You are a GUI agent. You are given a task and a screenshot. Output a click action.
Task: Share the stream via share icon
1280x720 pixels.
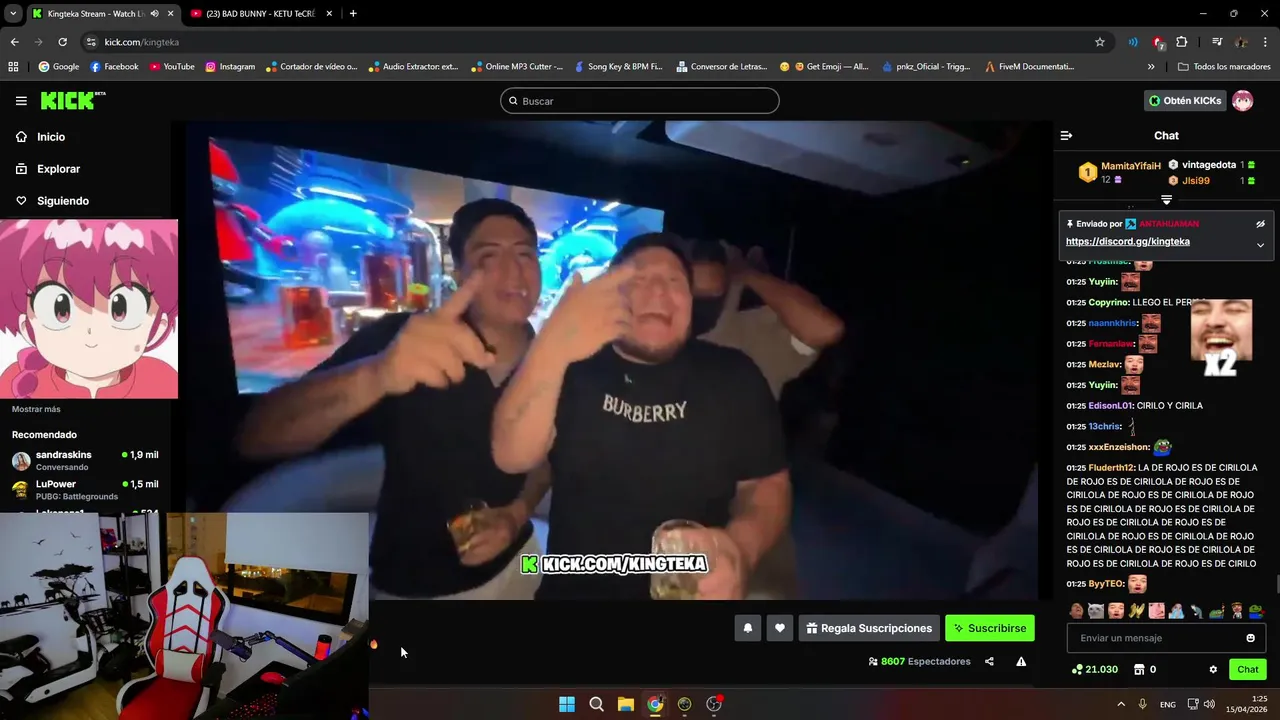point(989,661)
